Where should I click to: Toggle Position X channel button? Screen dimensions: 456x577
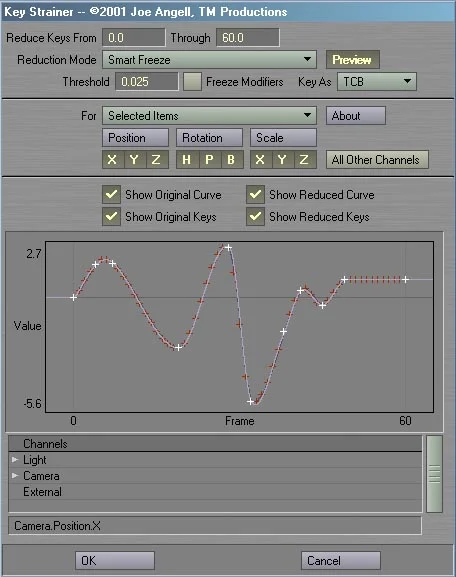pos(113,160)
